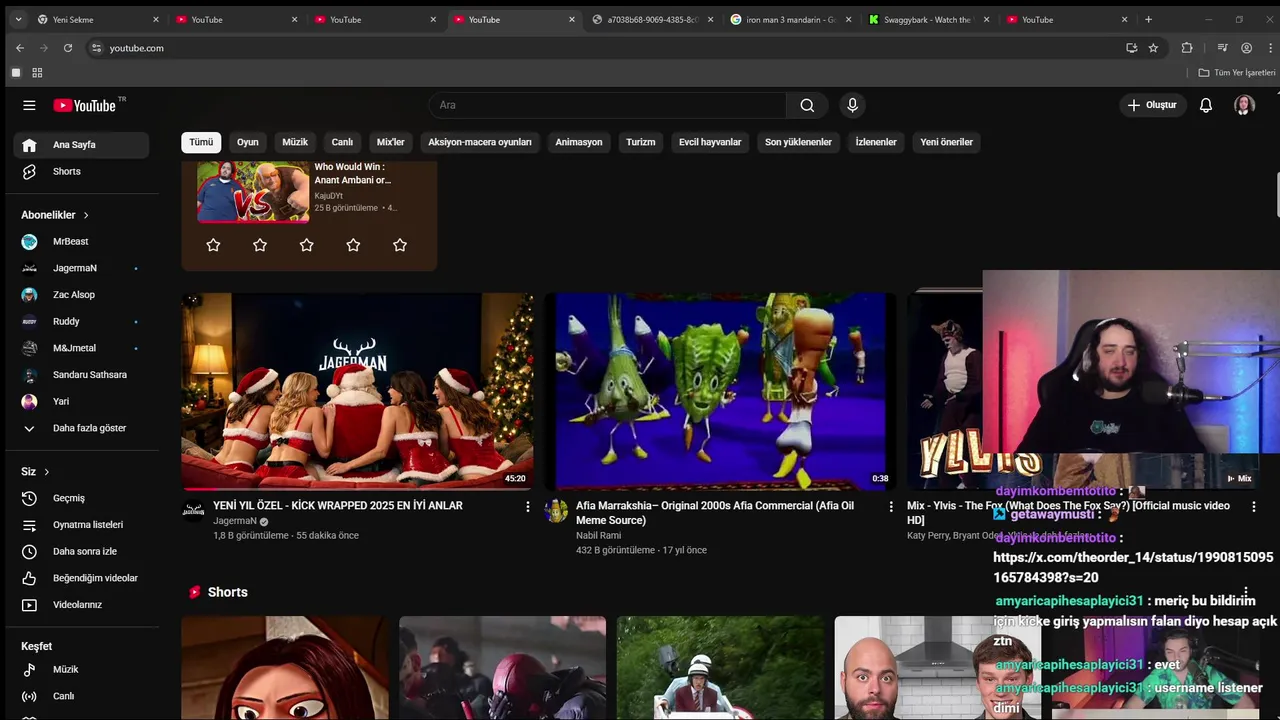The width and height of the screenshot is (1280, 720).
Task: Select the Aksiyon-macera oyunları chip
Action: (480, 142)
